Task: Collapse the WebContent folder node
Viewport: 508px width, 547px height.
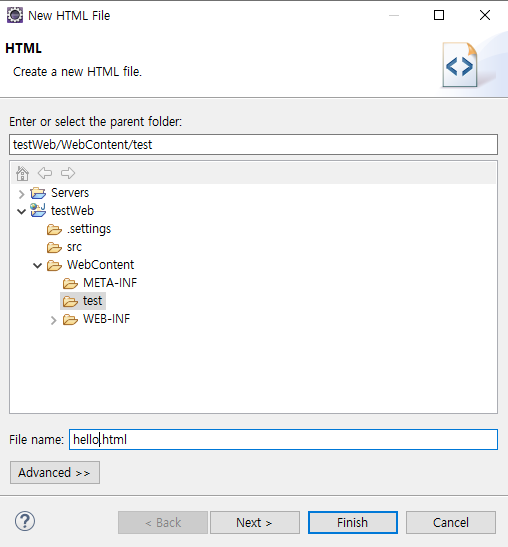Action: (x=38, y=265)
